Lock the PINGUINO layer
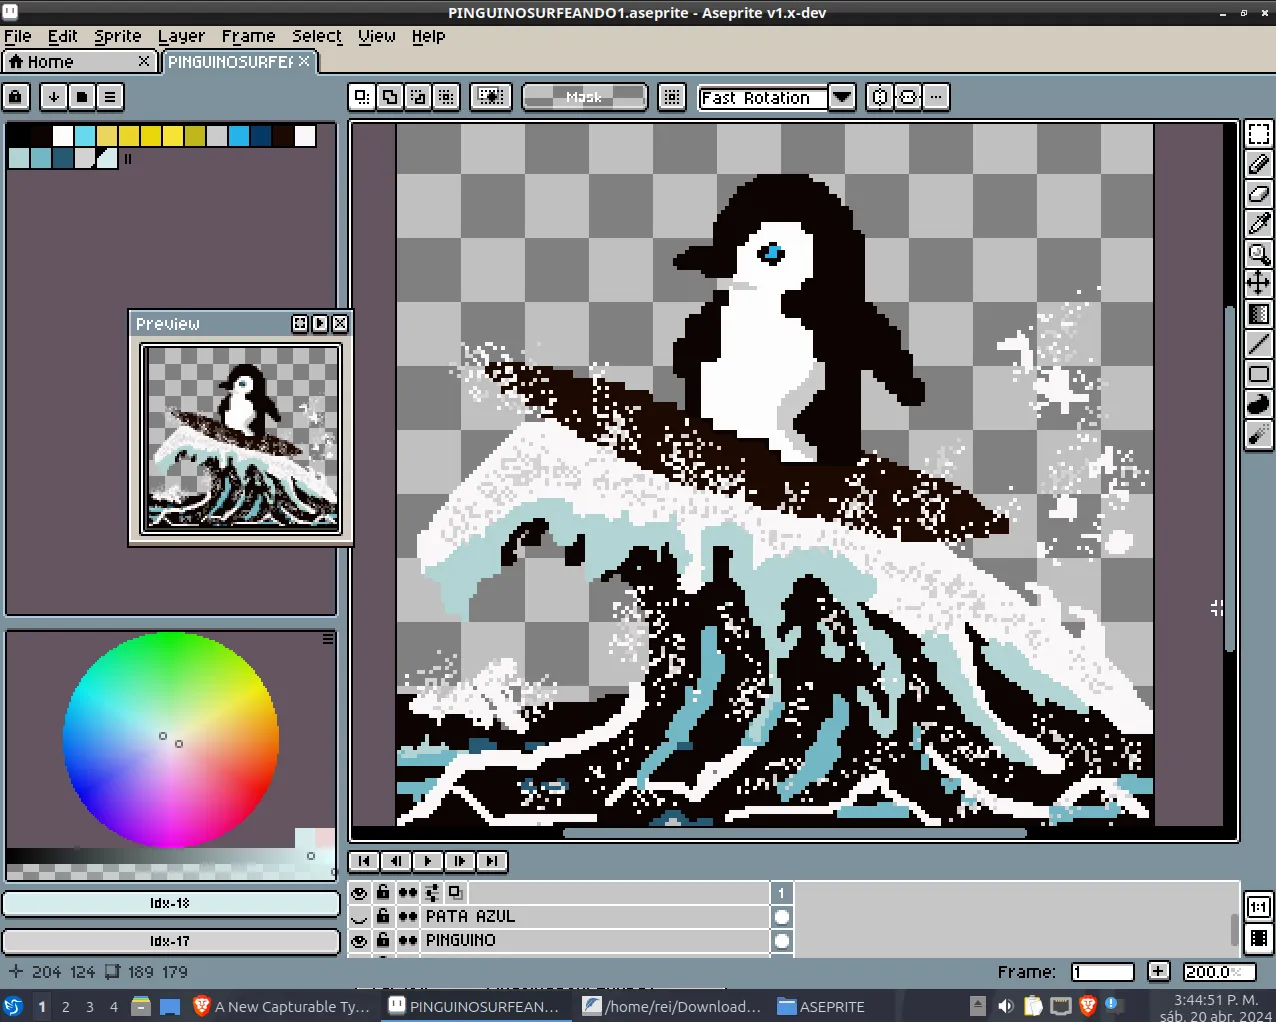 (383, 940)
